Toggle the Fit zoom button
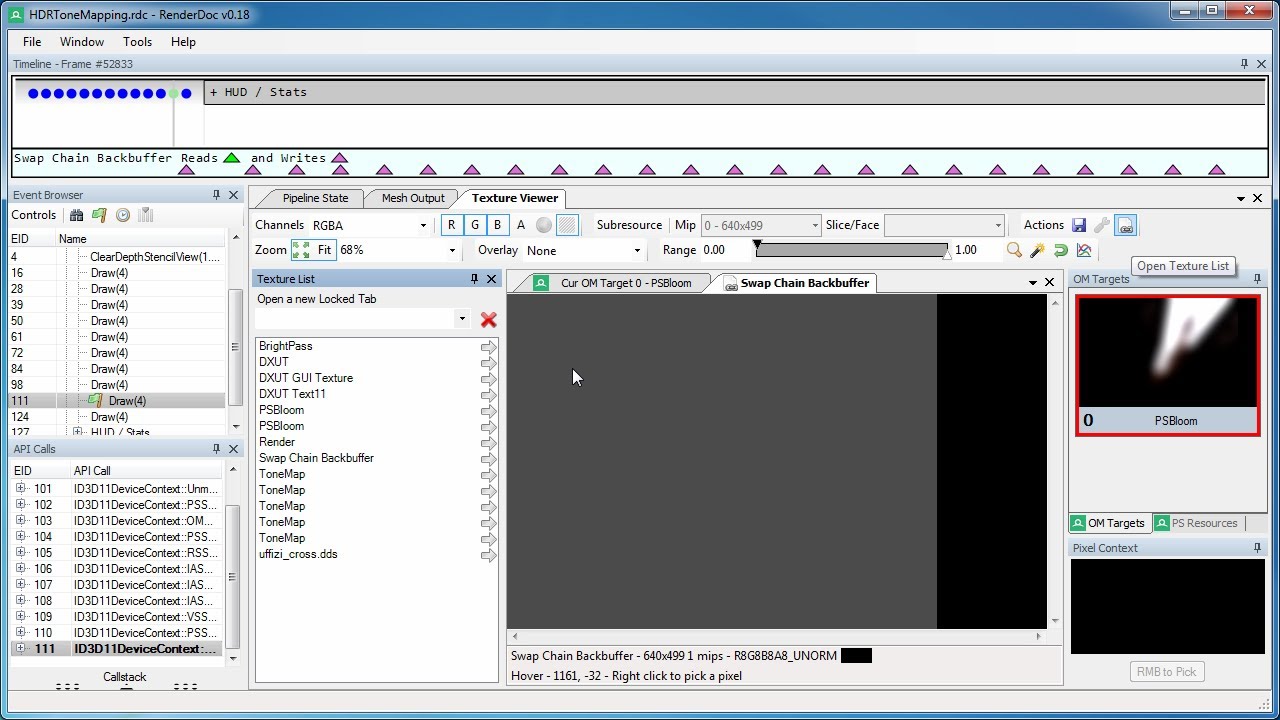The height and width of the screenshot is (720, 1280). [314, 250]
